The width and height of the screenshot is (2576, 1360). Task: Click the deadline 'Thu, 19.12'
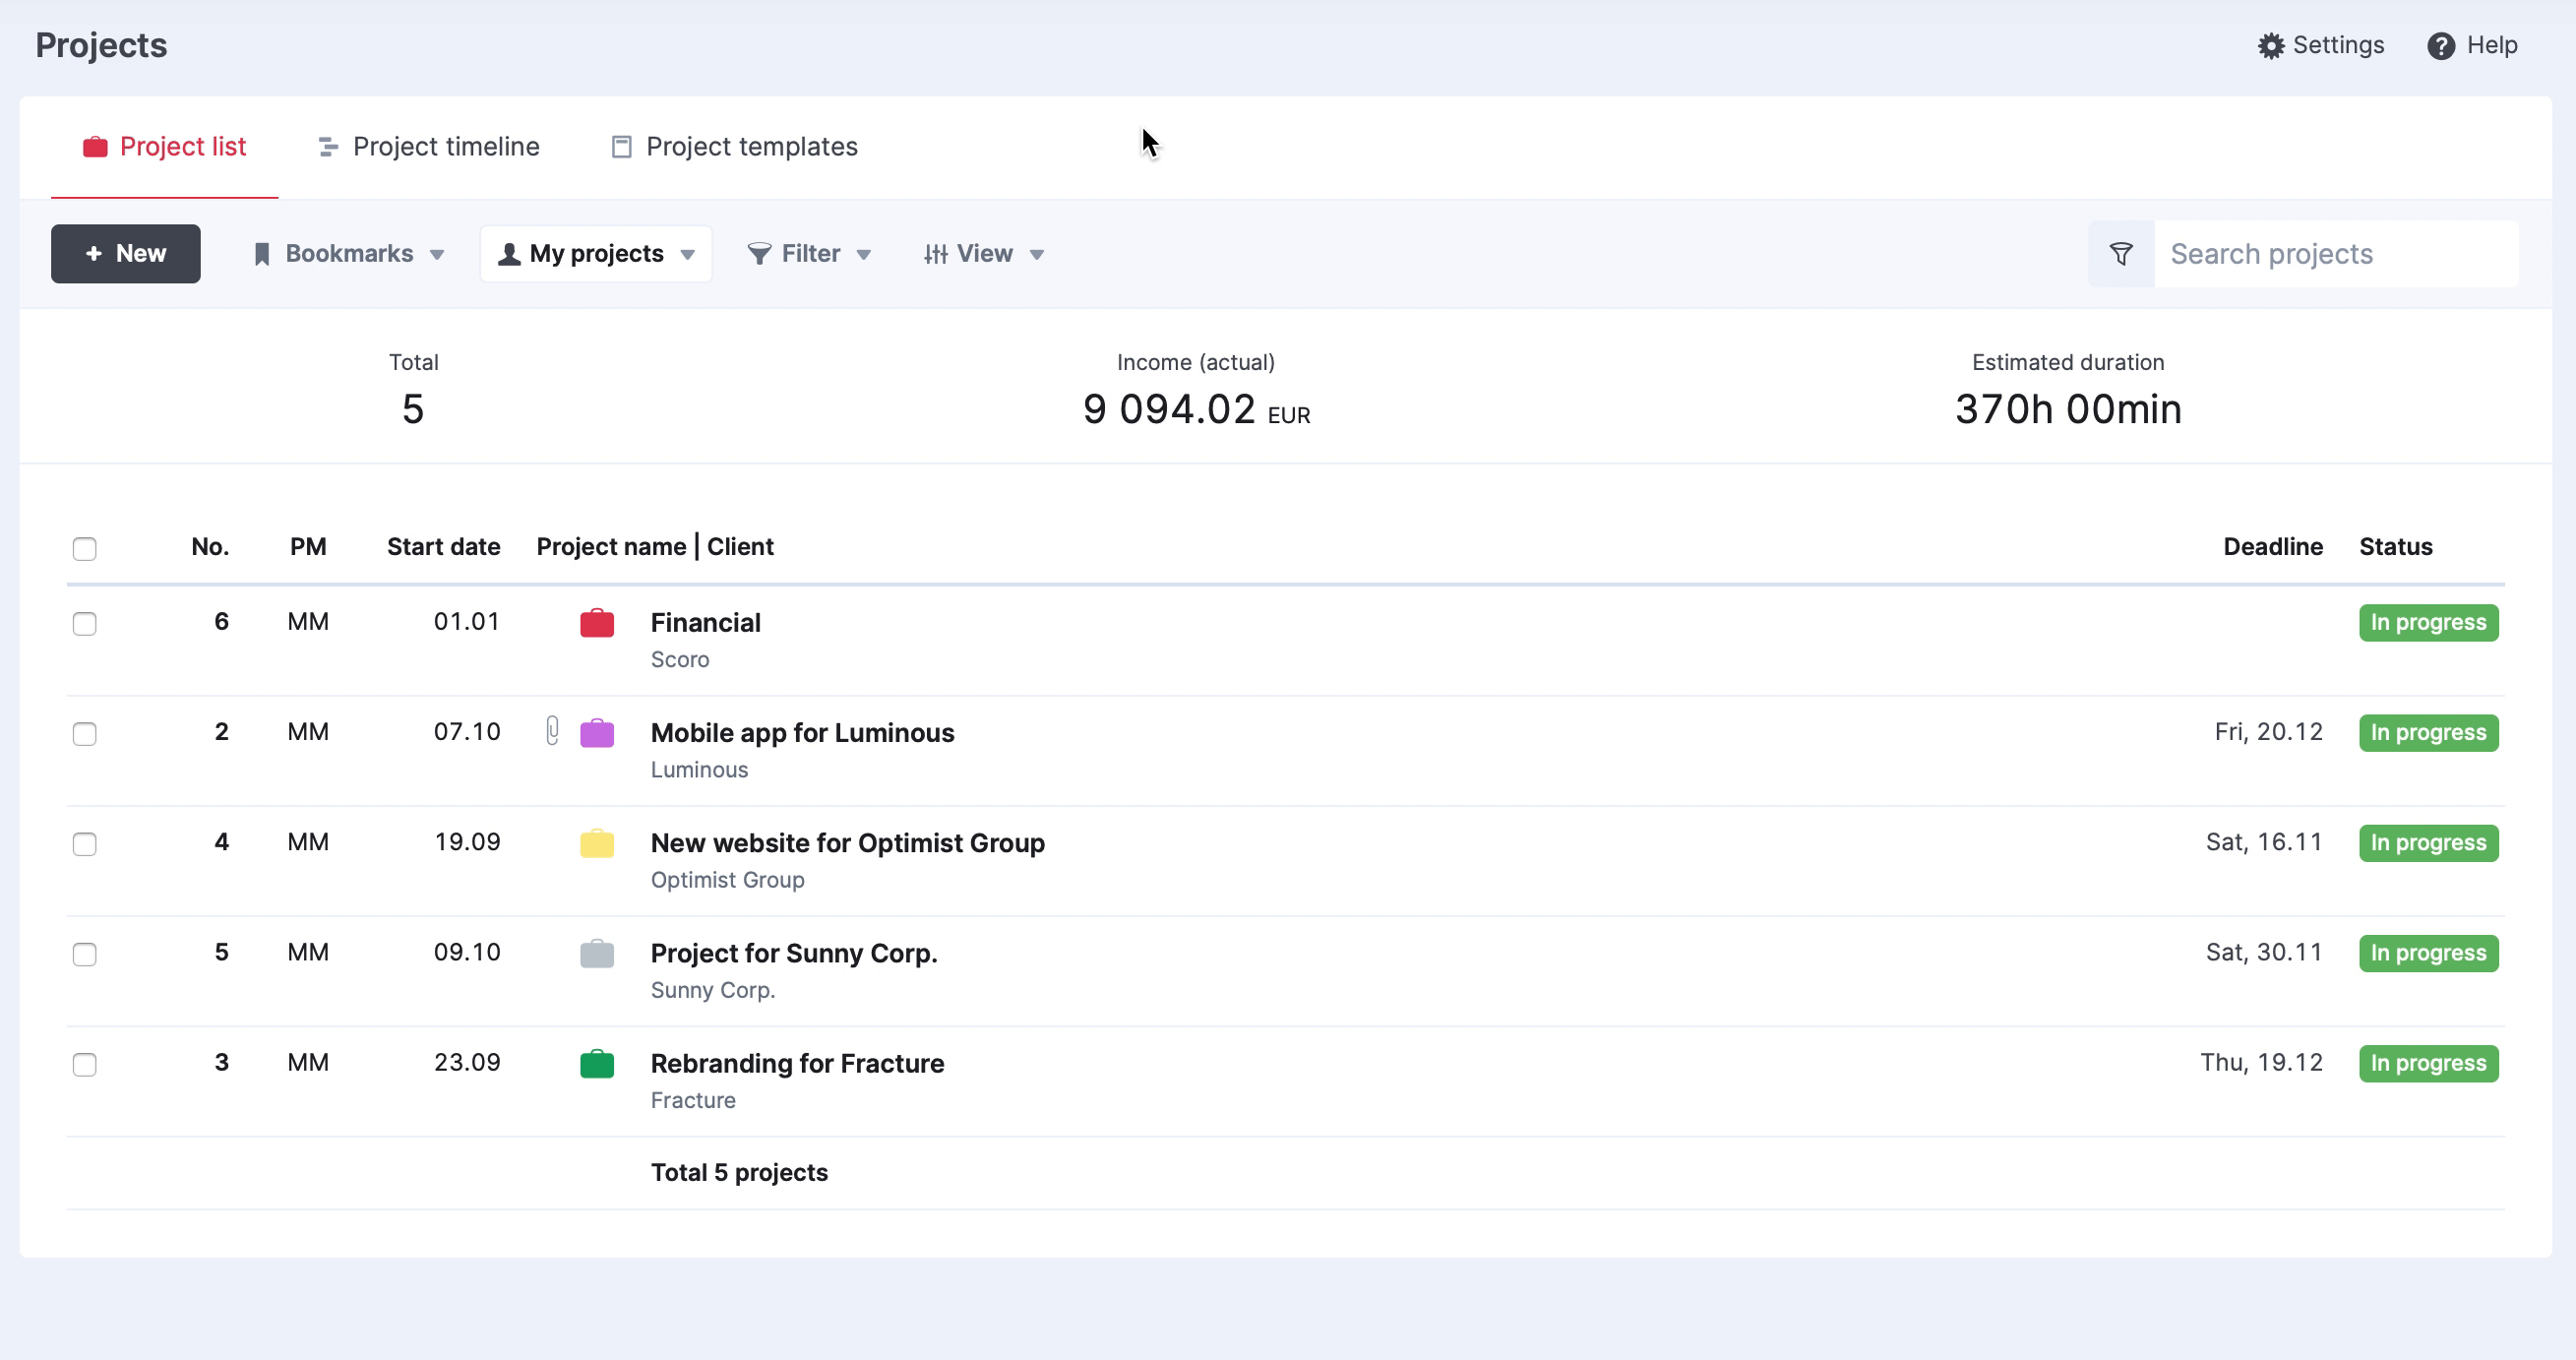click(2261, 1062)
